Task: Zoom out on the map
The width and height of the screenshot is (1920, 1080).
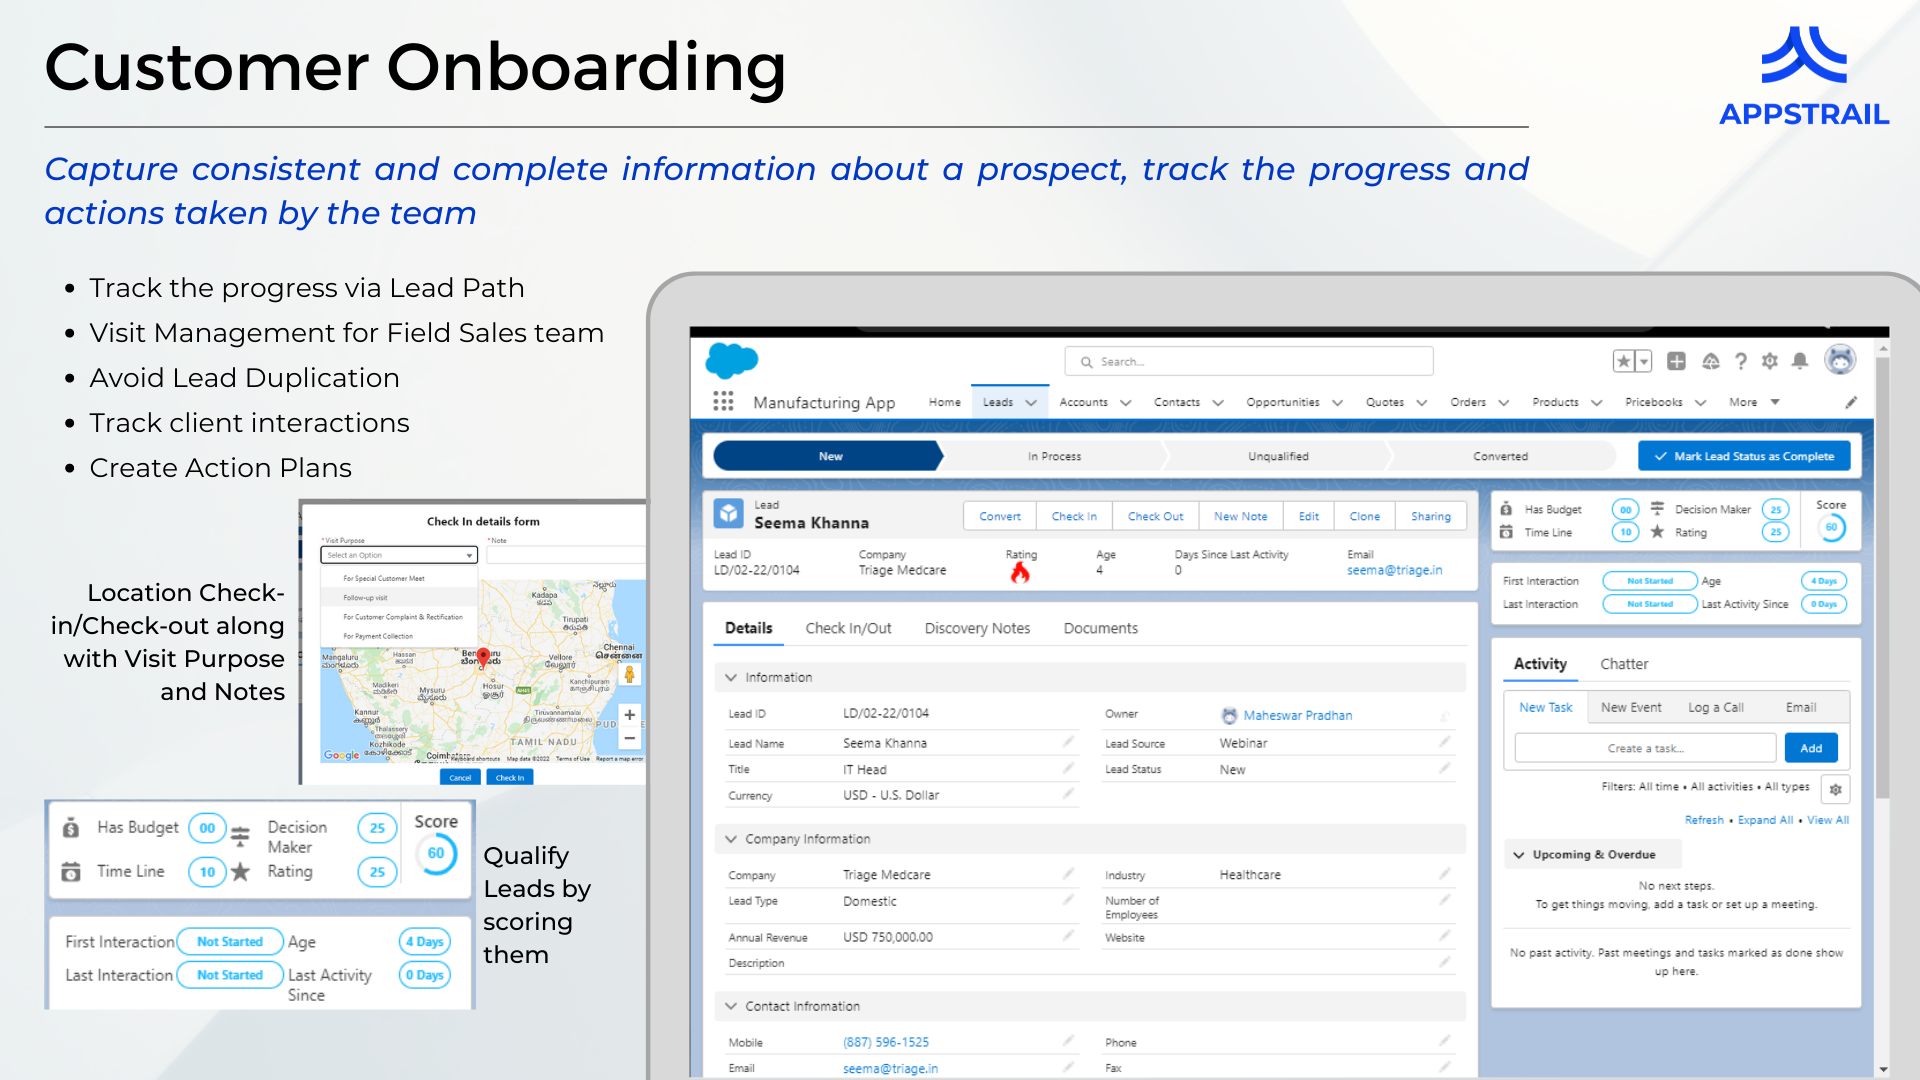Action: [x=630, y=739]
